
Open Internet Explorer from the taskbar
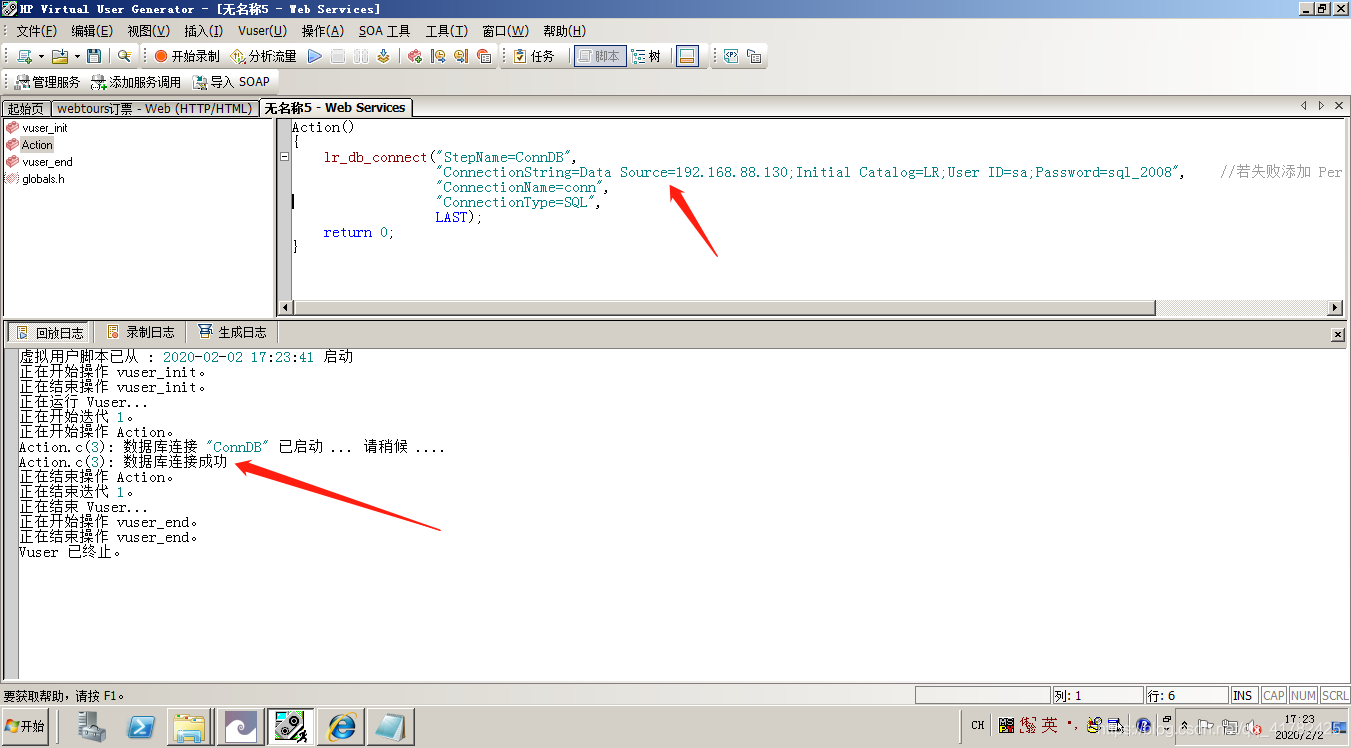coord(340,727)
